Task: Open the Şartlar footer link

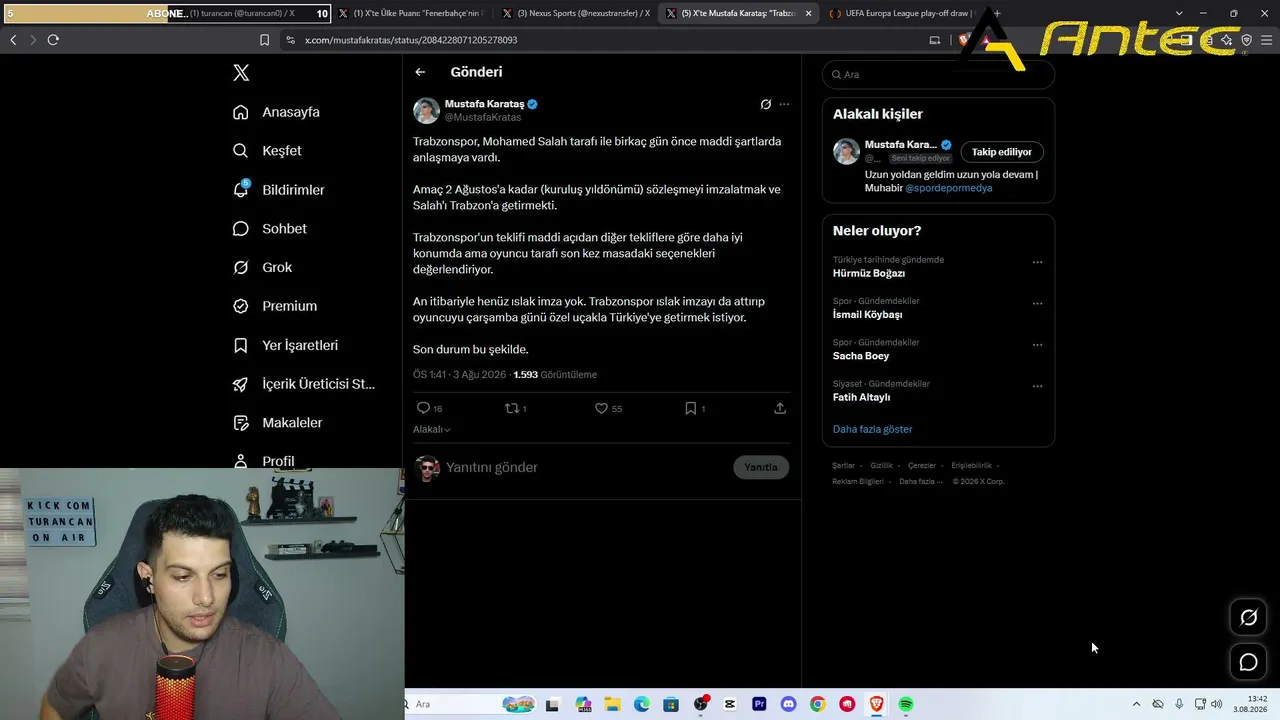Action: tap(844, 465)
